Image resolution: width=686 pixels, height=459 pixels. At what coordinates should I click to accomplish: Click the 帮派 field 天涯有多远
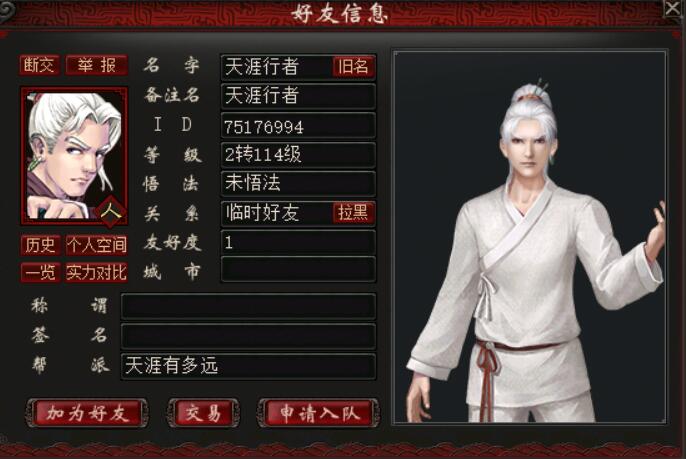pyautogui.click(x=248, y=366)
